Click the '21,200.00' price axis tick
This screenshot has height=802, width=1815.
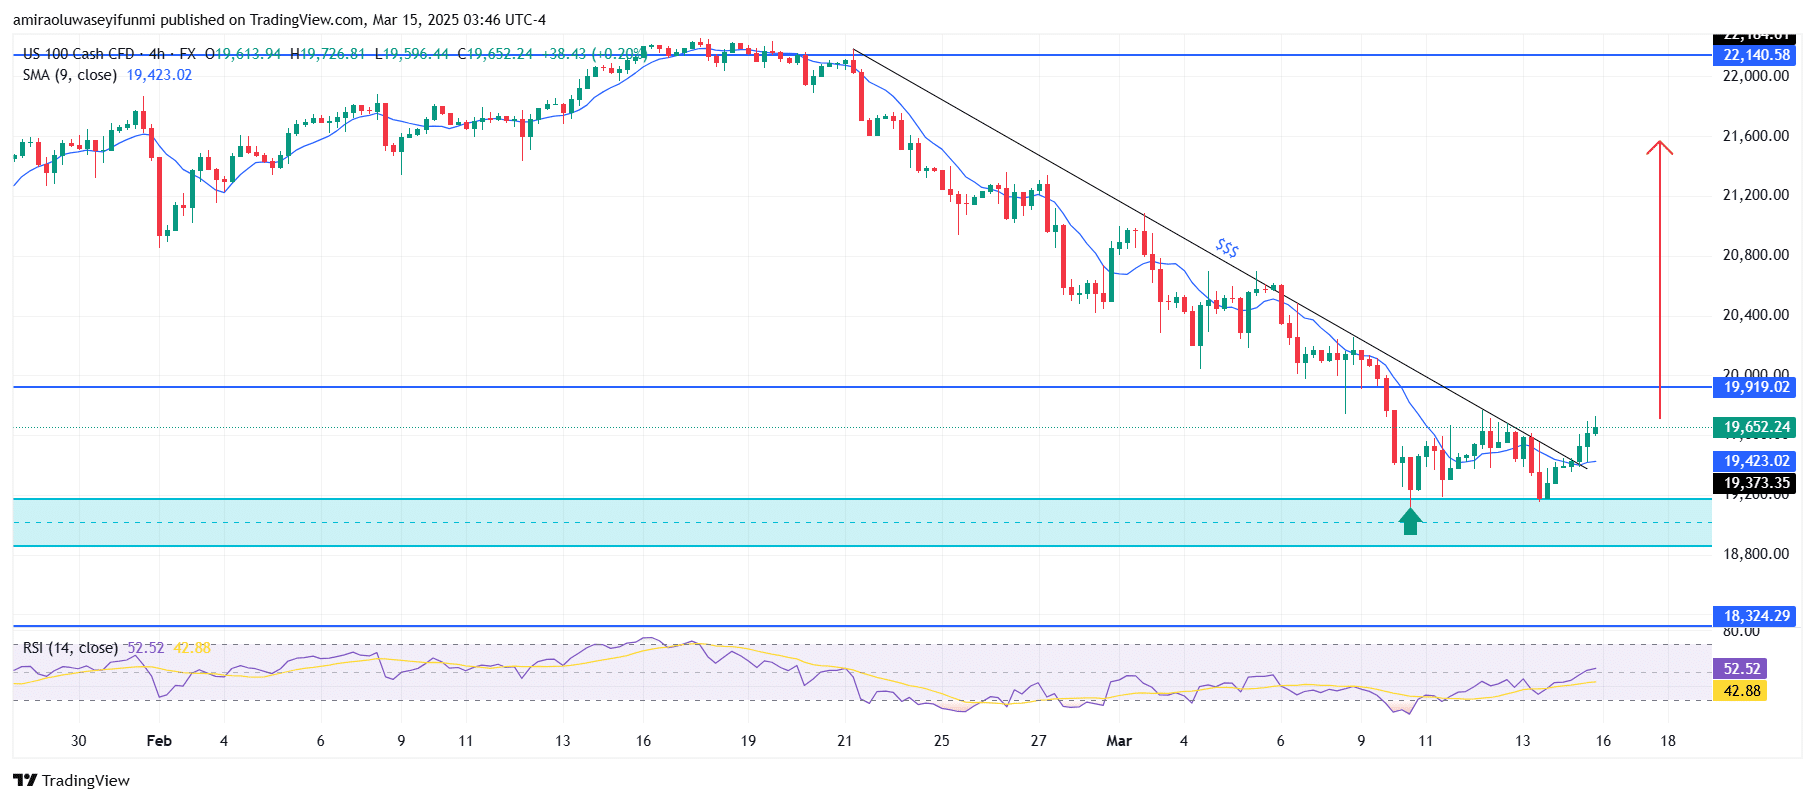[x=1755, y=195]
